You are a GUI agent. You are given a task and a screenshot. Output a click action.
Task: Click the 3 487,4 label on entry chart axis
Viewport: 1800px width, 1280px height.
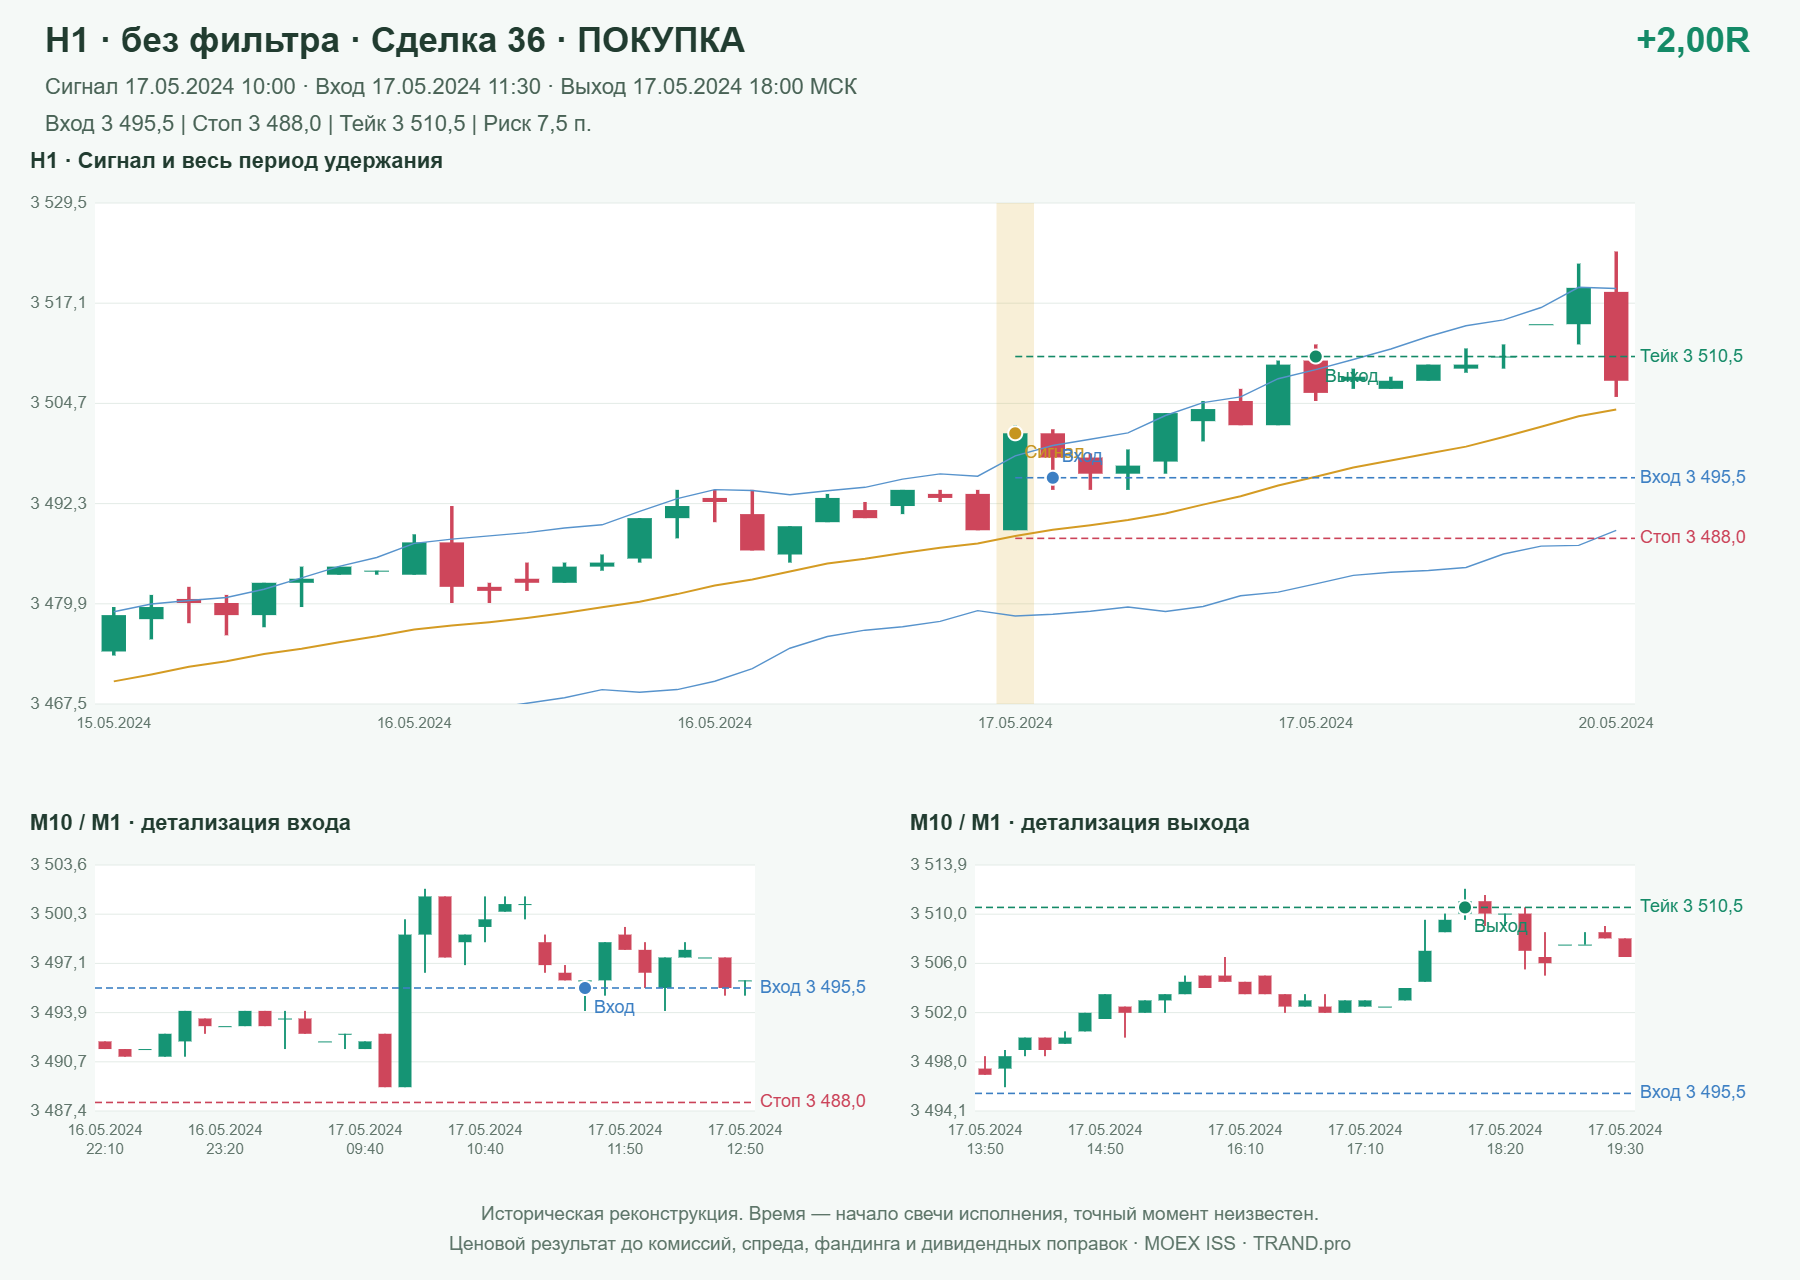pyautogui.click(x=58, y=1110)
